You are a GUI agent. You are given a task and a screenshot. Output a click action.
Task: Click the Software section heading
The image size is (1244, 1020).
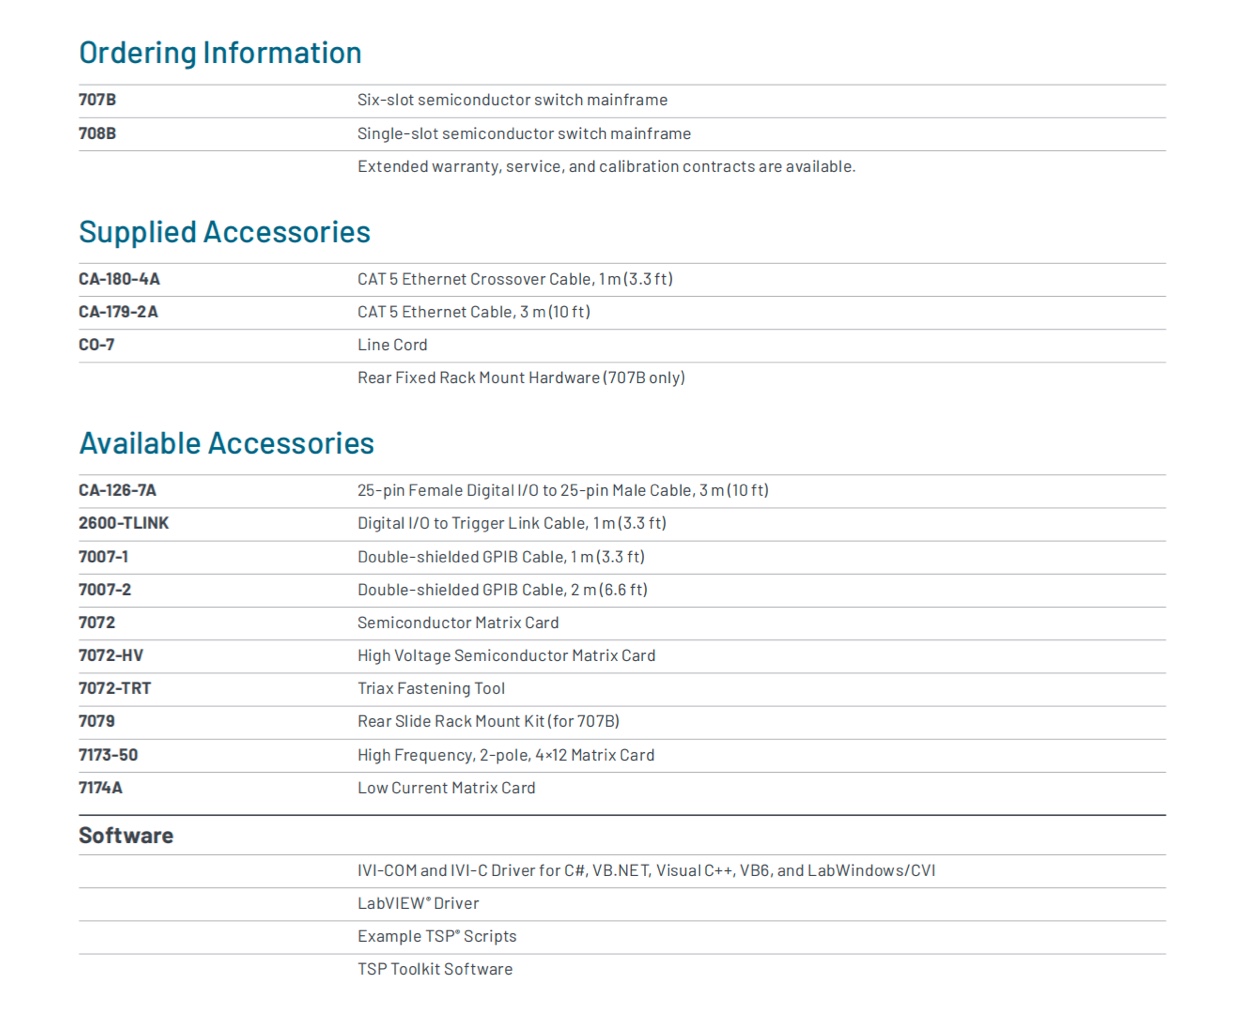[x=126, y=836]
